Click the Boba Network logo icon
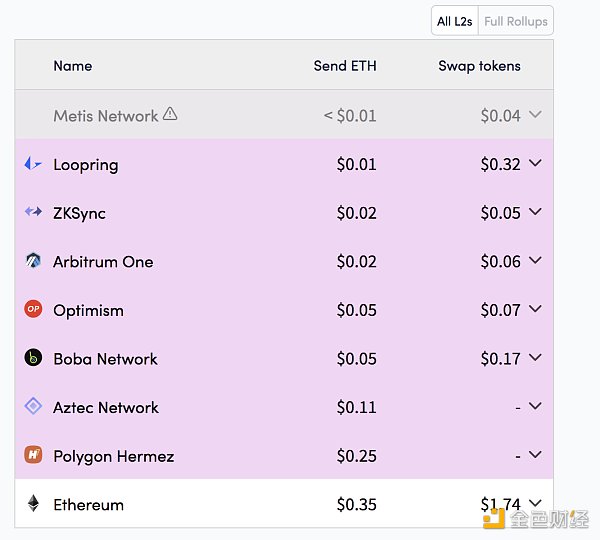 33,358
